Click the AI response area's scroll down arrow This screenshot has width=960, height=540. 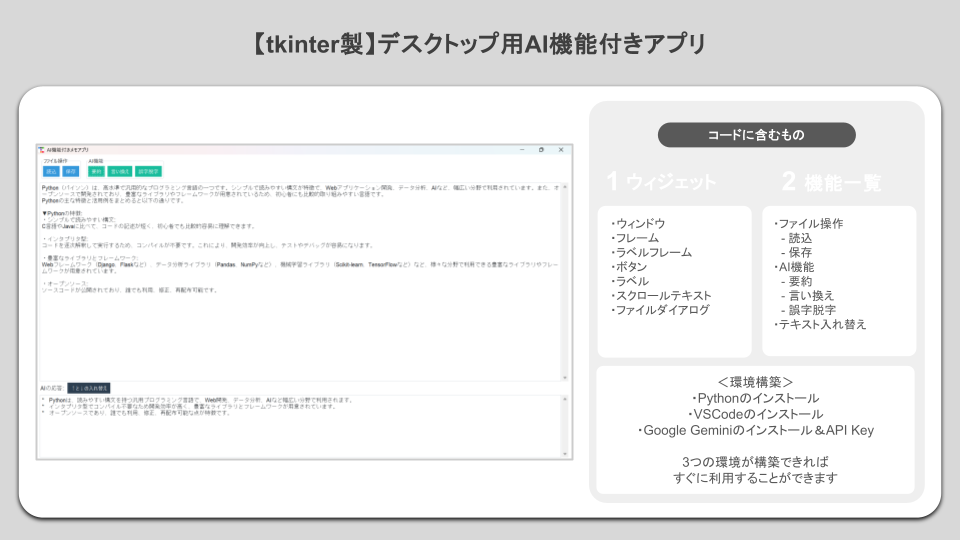pos(564,454)
